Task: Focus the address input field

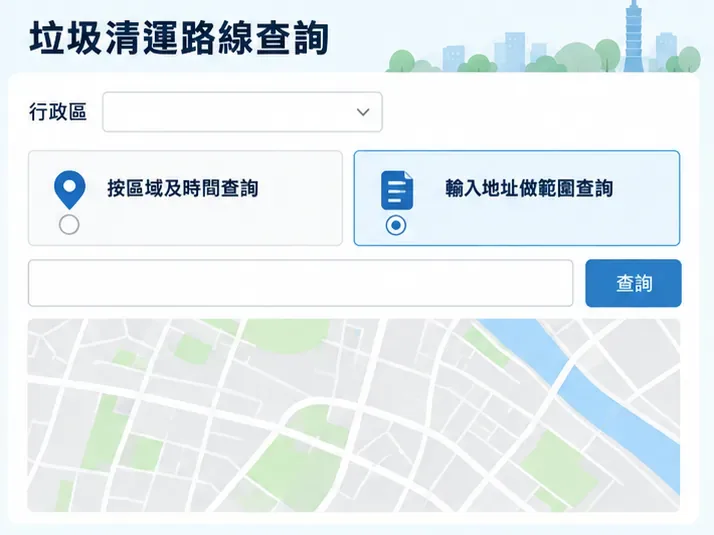Action: (301, 283)
